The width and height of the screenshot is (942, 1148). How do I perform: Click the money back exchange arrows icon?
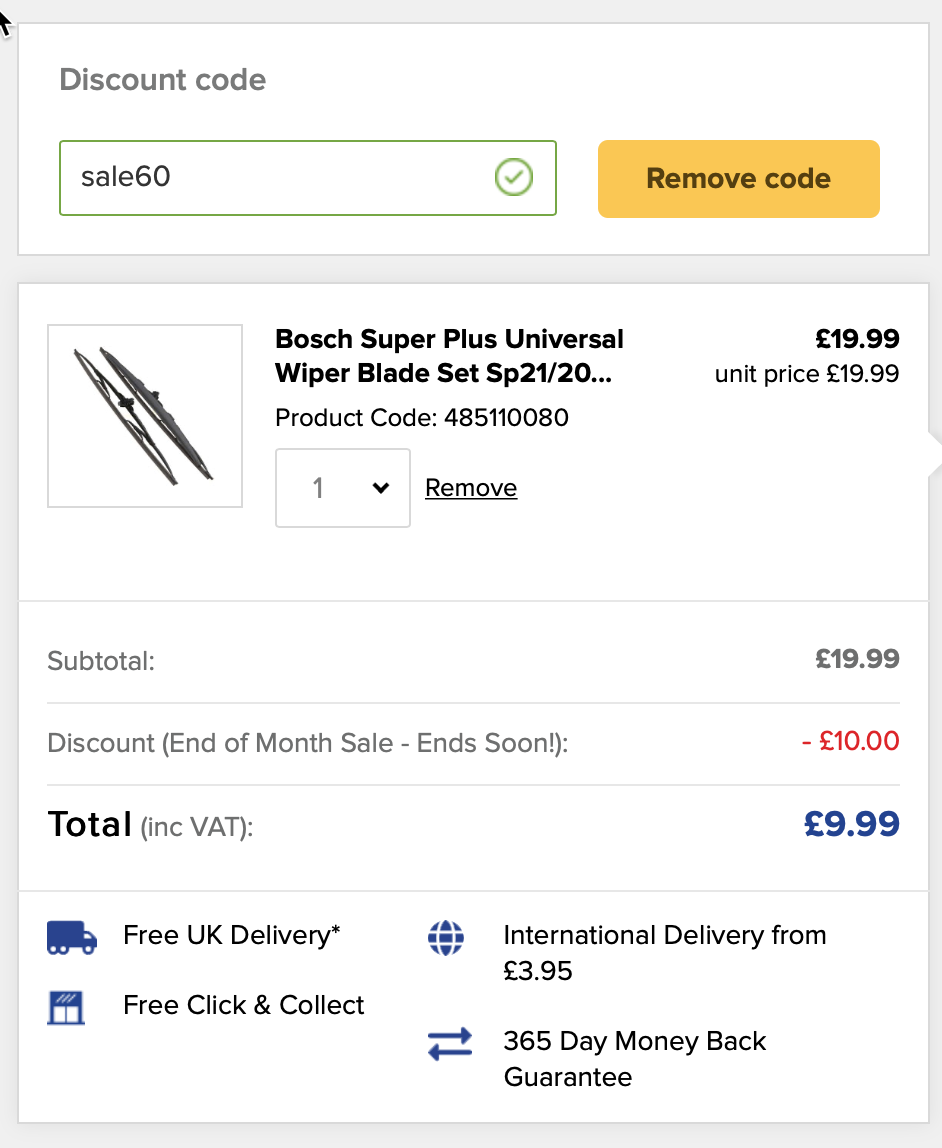(450, 1044)
